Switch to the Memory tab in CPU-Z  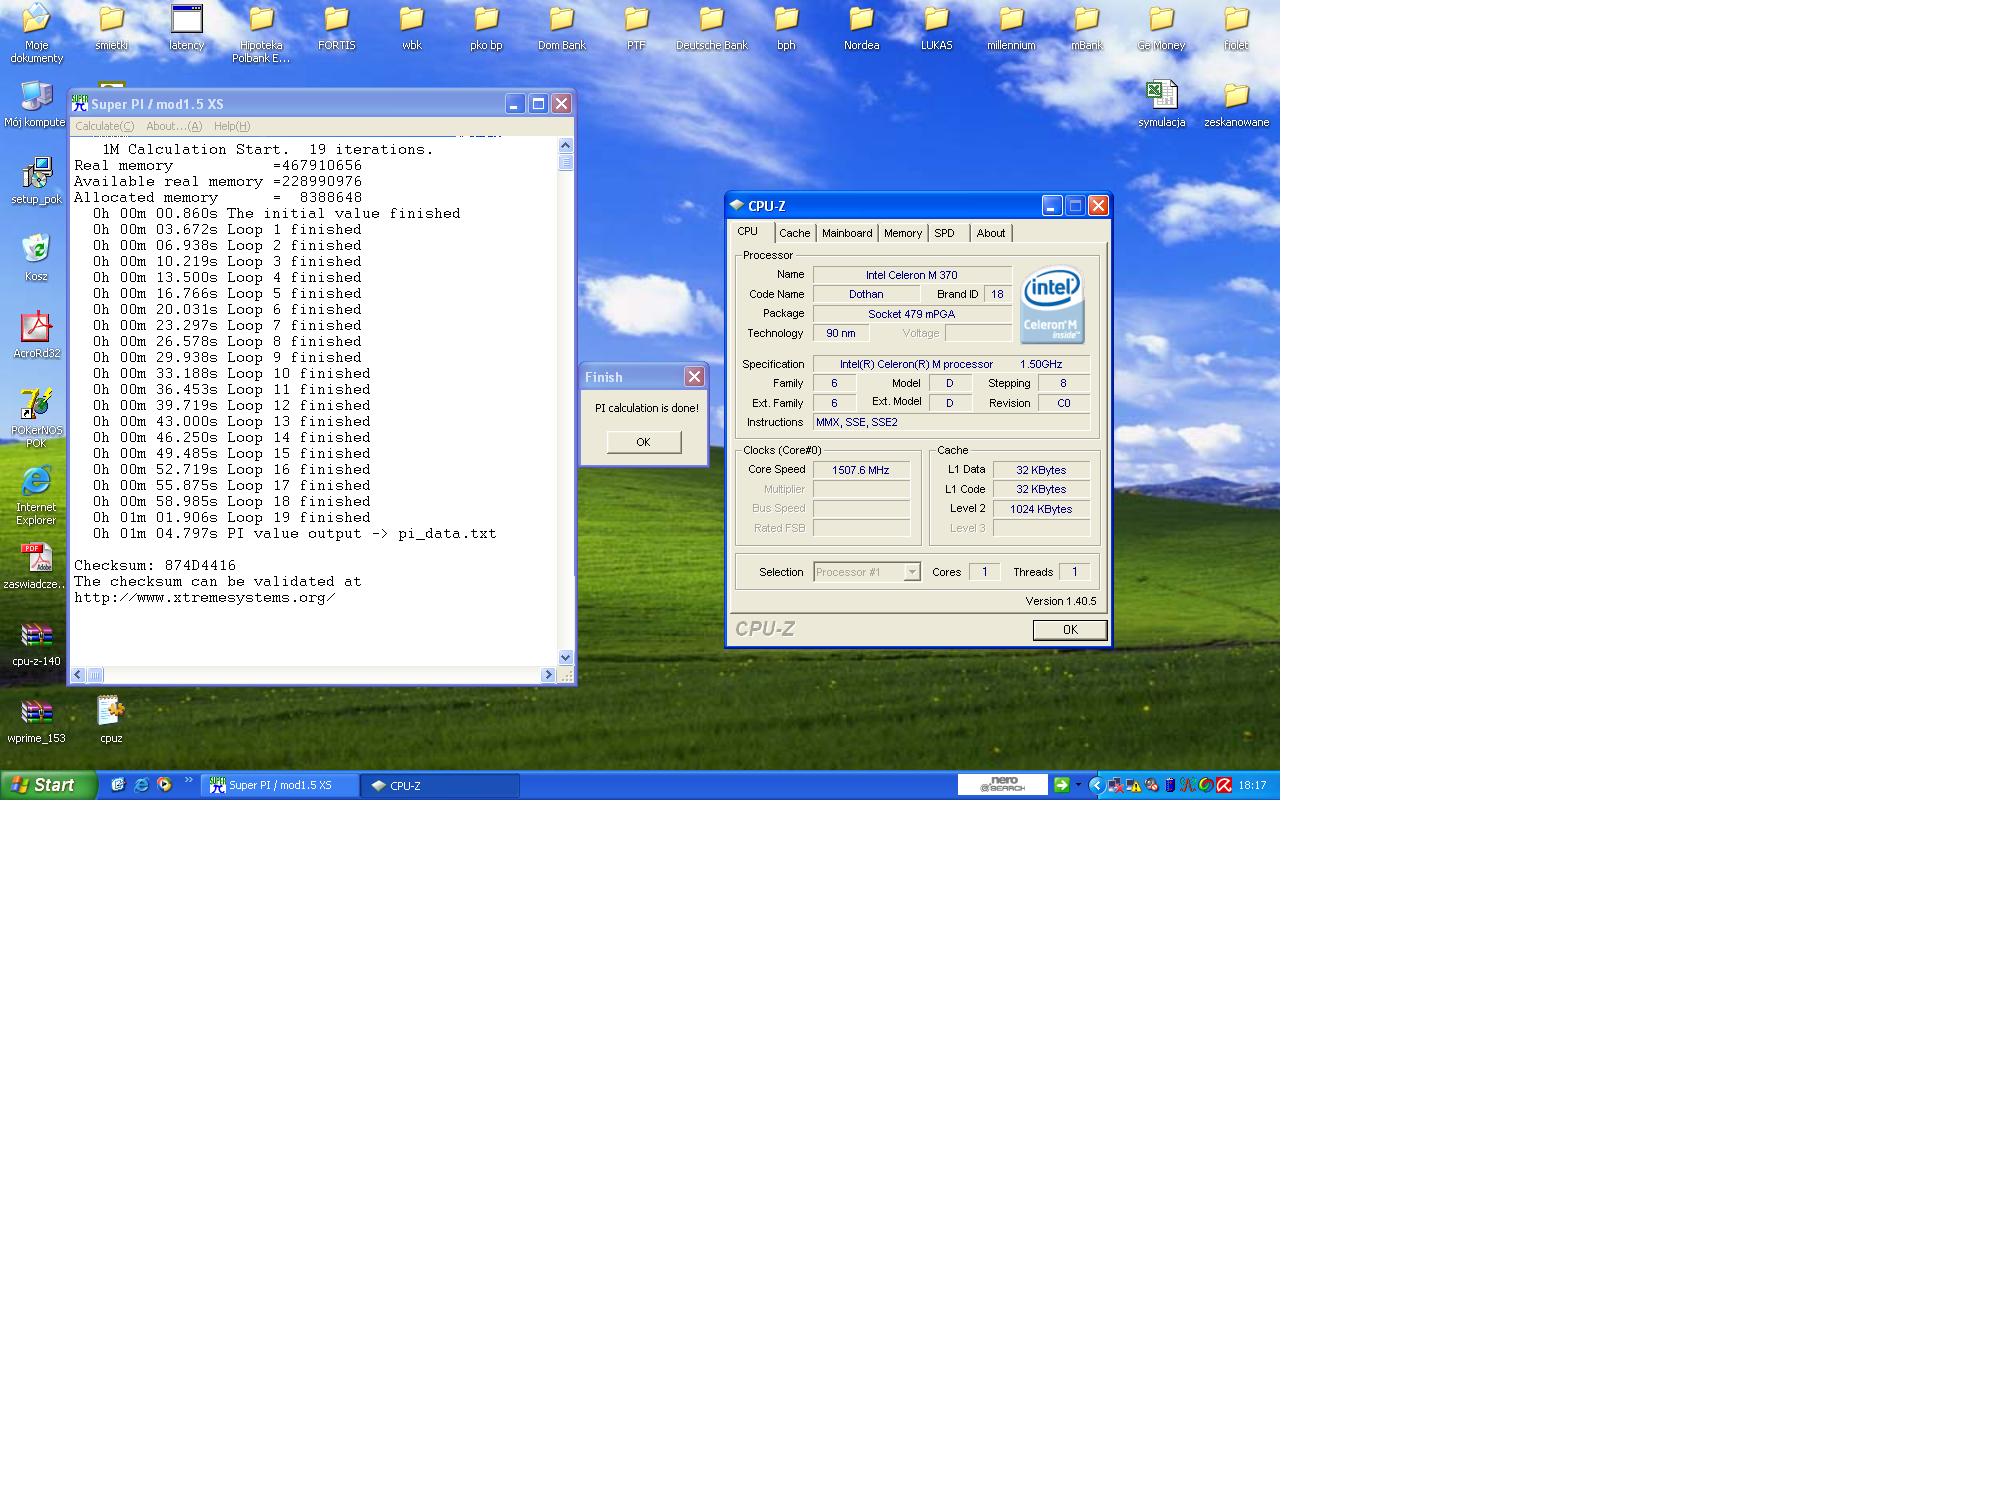click(x=903, y=233)
